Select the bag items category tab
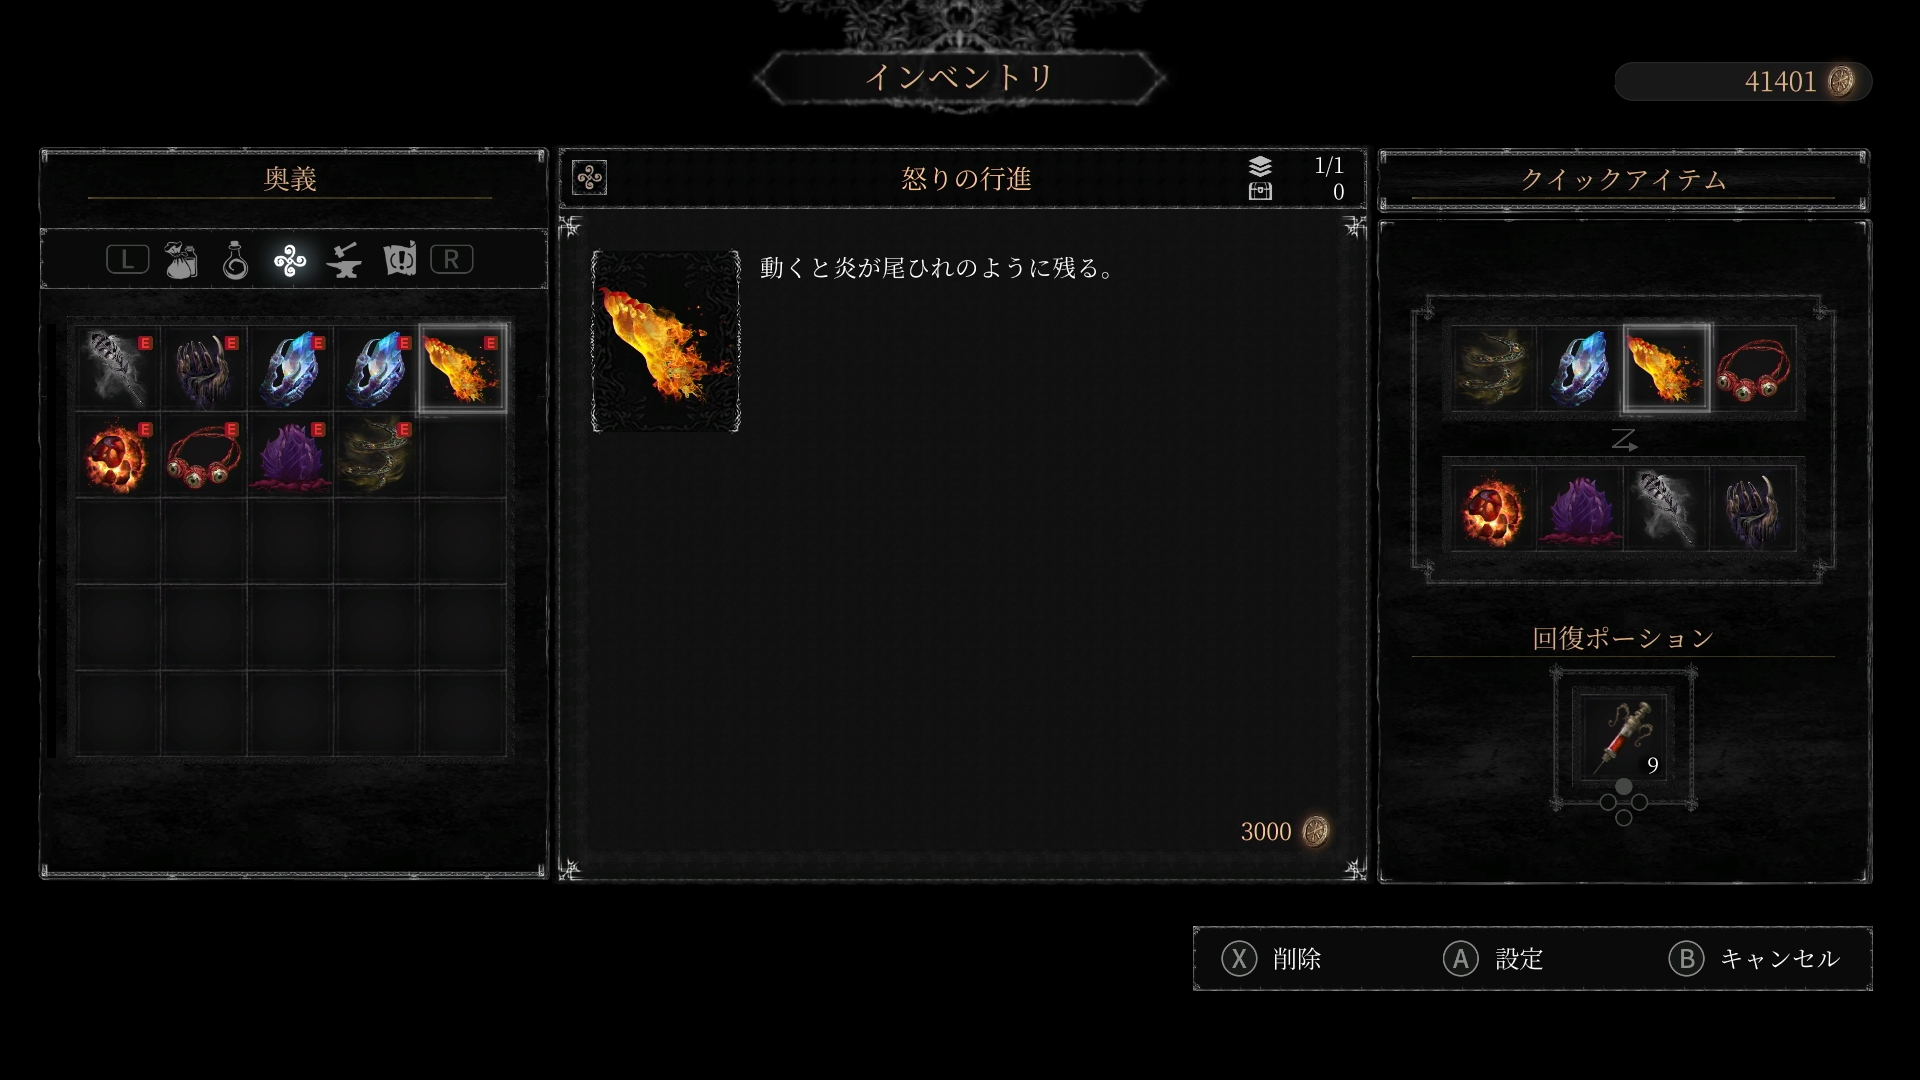 click(181, 260)
